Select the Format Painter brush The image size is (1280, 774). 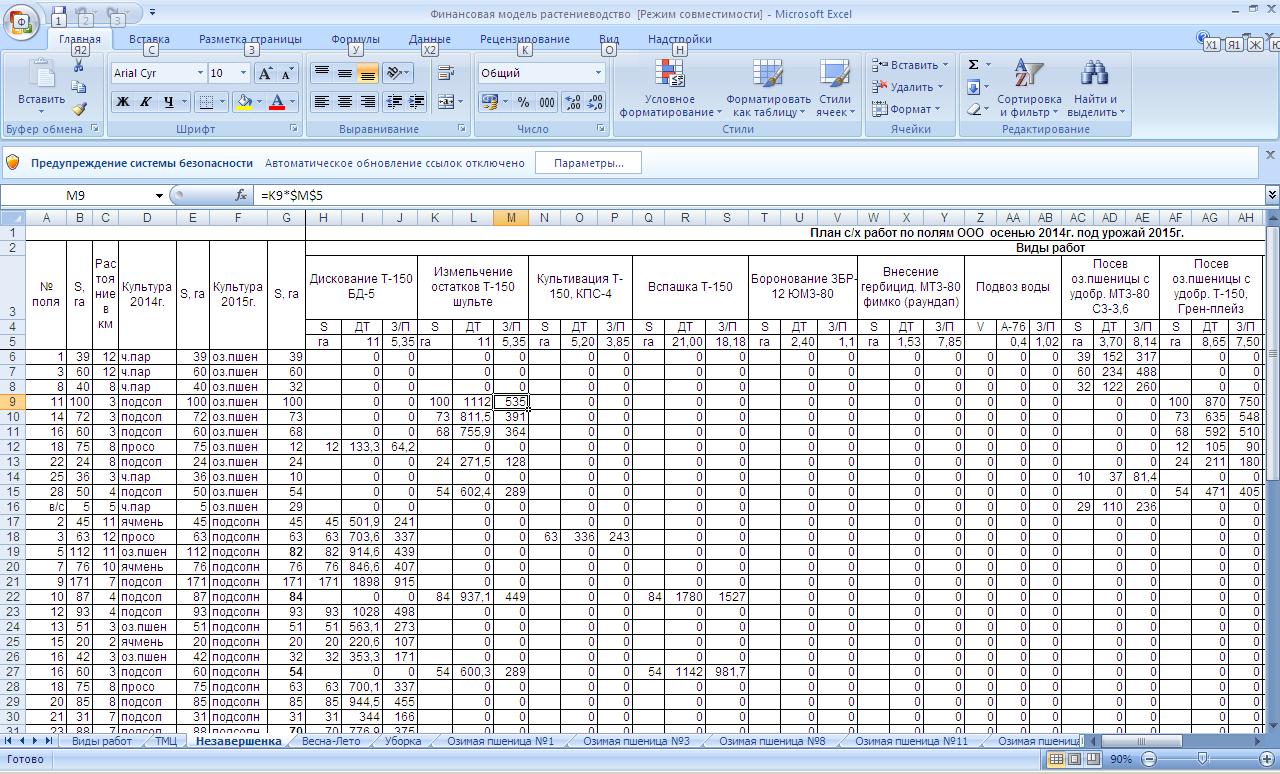point(79,109)
